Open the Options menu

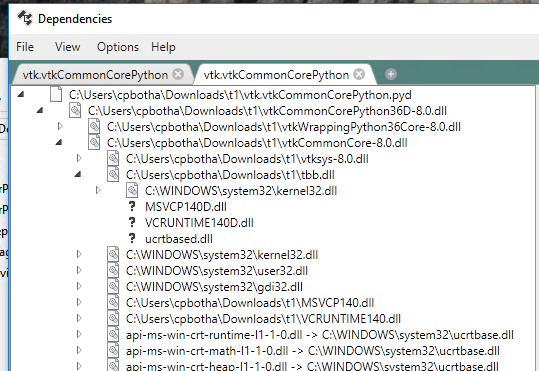[118, 47]
